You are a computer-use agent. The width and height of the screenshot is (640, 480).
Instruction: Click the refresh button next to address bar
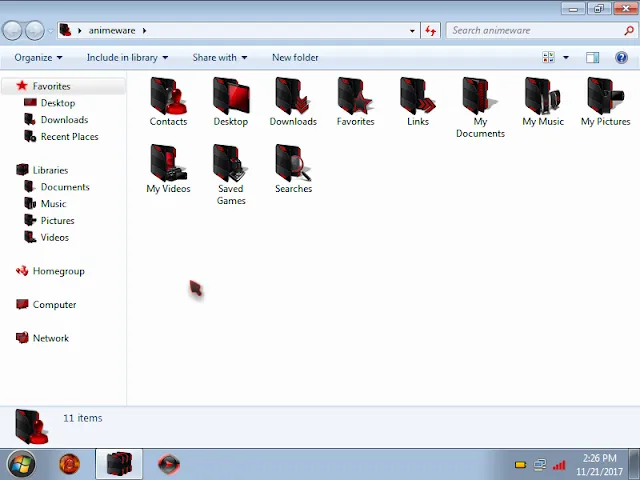(431, 31)
